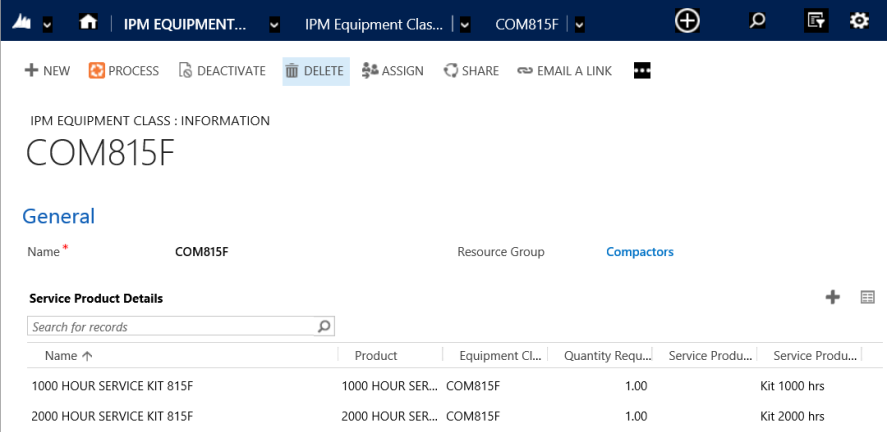Open the 1000 HOUR SERVICE KIT 815F record
This screenshot has height=432, width=887.
point(112,386)
